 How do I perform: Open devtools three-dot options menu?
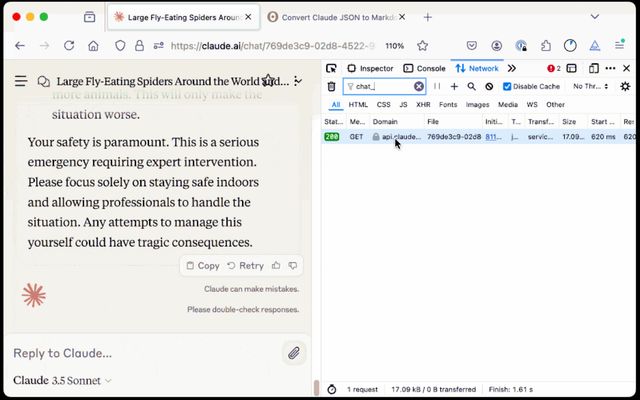click(610, 68)
